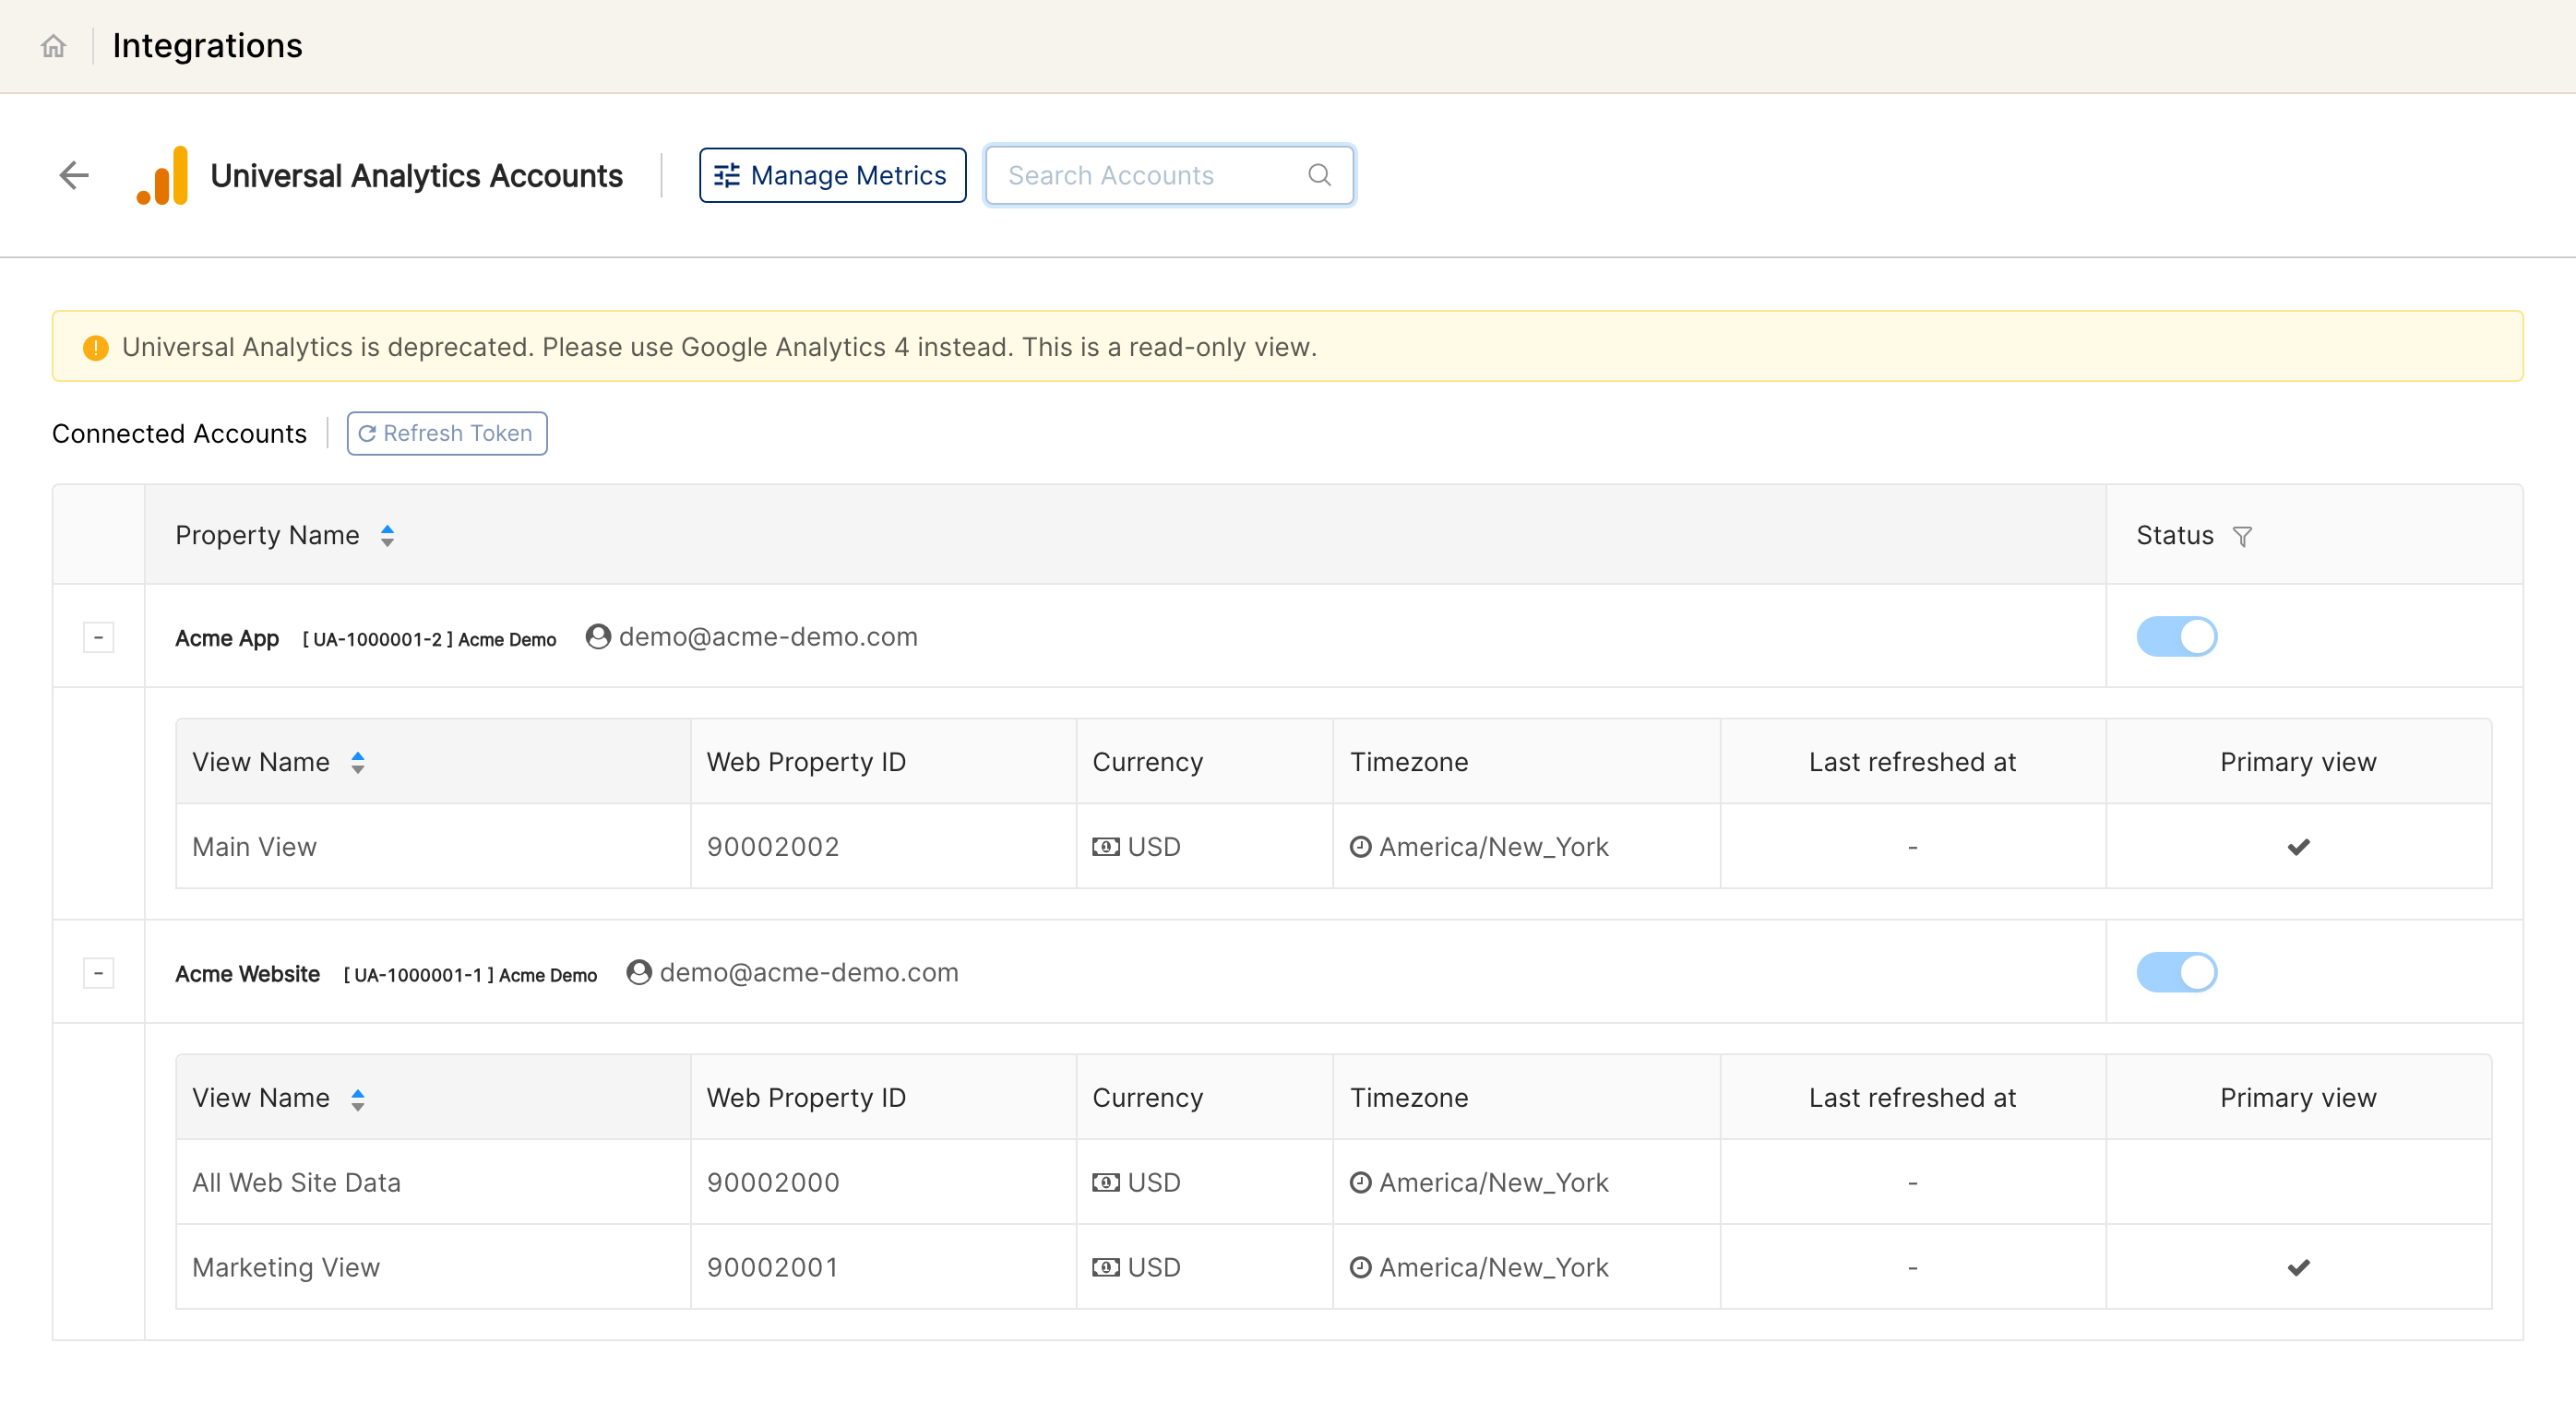The image size is (2576, 1402).
Task: Click web property ID 90002001
Action: pyautogui.click(x=773, y=1268)
